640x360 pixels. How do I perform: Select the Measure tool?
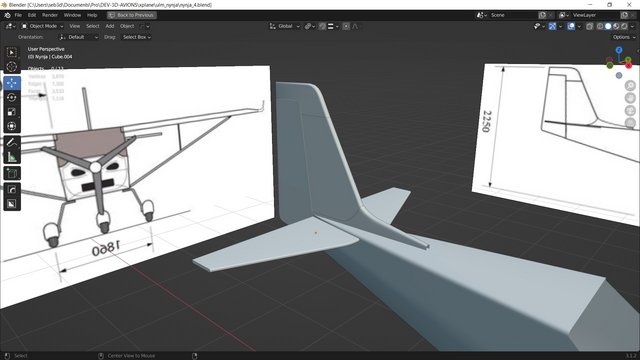click(x=12, y=157)
